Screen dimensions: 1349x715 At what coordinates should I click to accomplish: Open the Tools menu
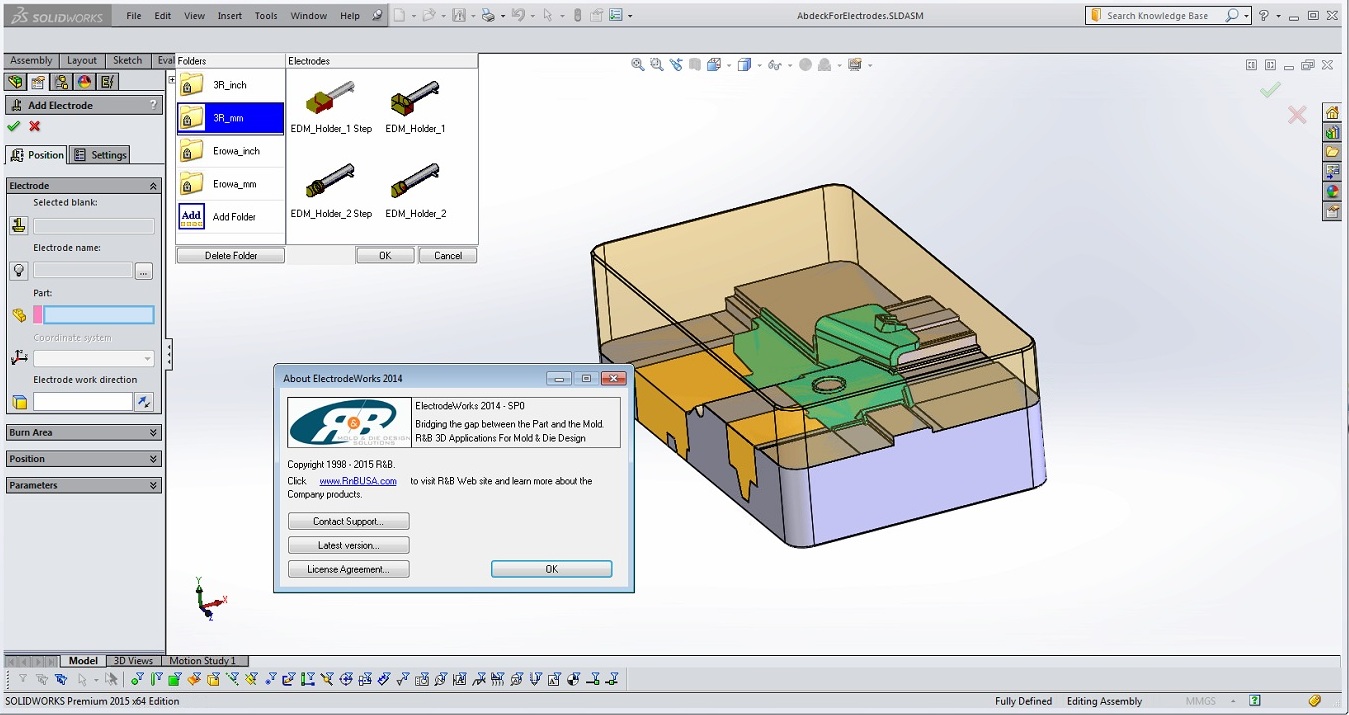266,16
